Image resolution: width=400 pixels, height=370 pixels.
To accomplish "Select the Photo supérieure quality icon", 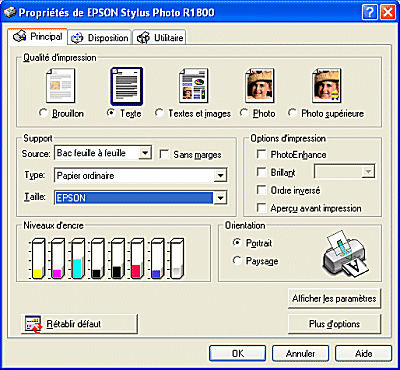I will tap(327, 86).
